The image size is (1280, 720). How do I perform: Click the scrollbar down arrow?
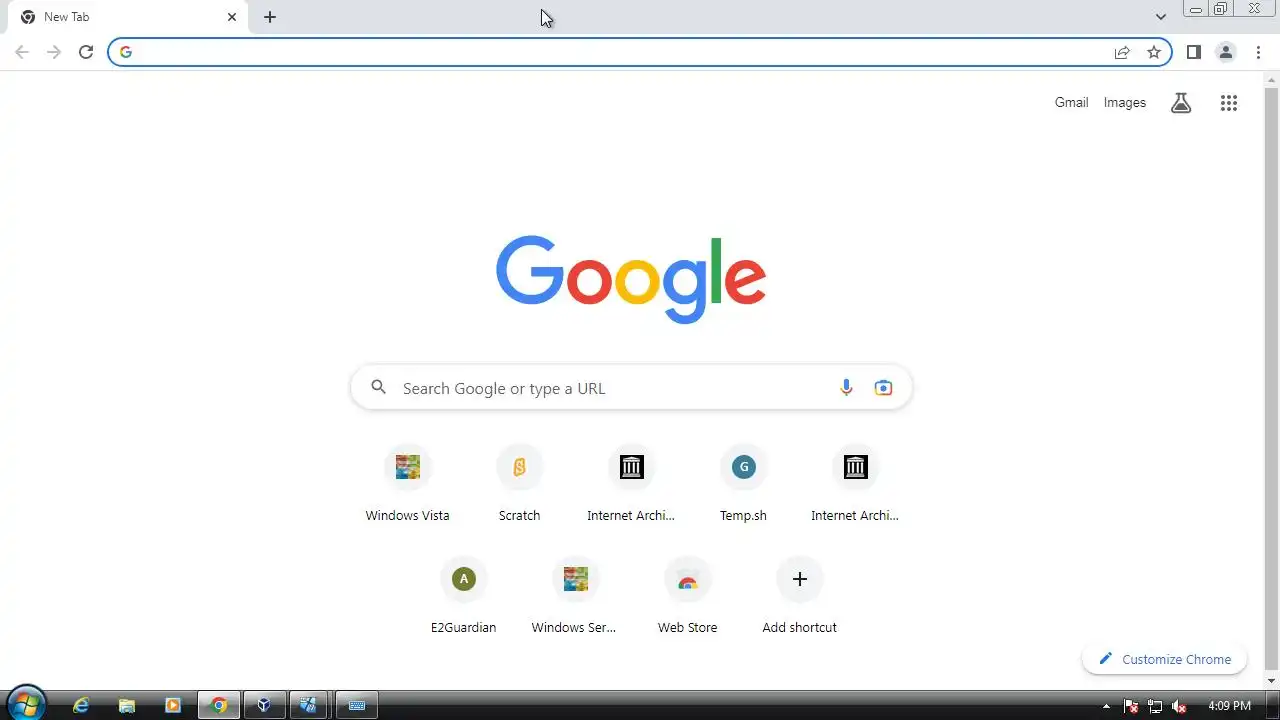click(x=1272, y=681)
